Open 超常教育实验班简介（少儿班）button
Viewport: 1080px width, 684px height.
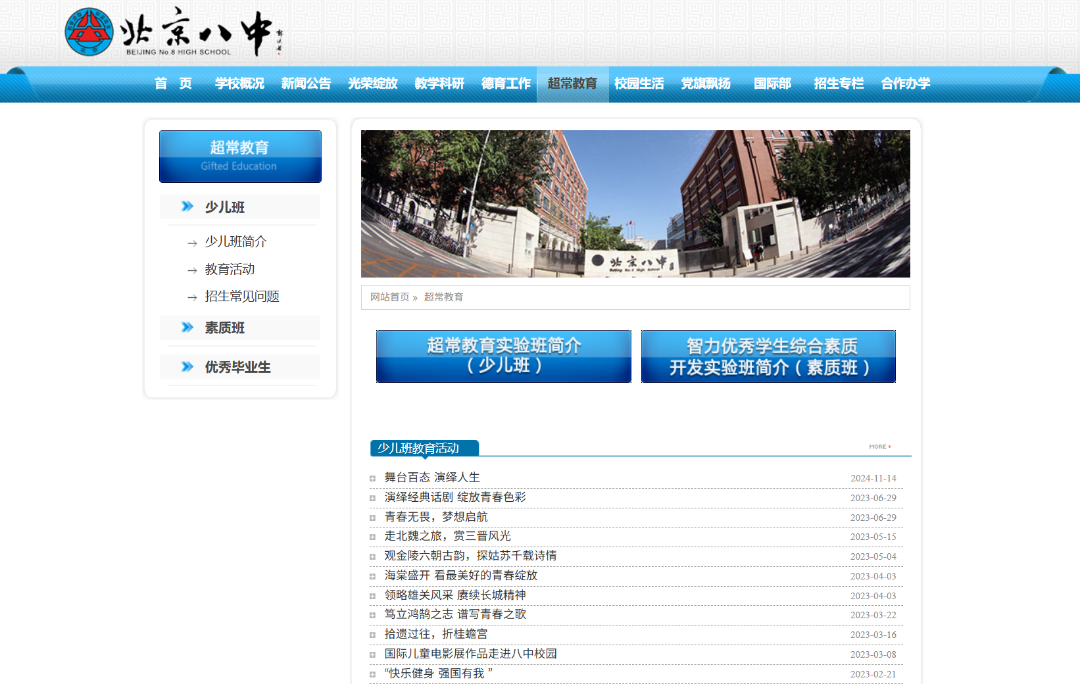click(503, 356)
